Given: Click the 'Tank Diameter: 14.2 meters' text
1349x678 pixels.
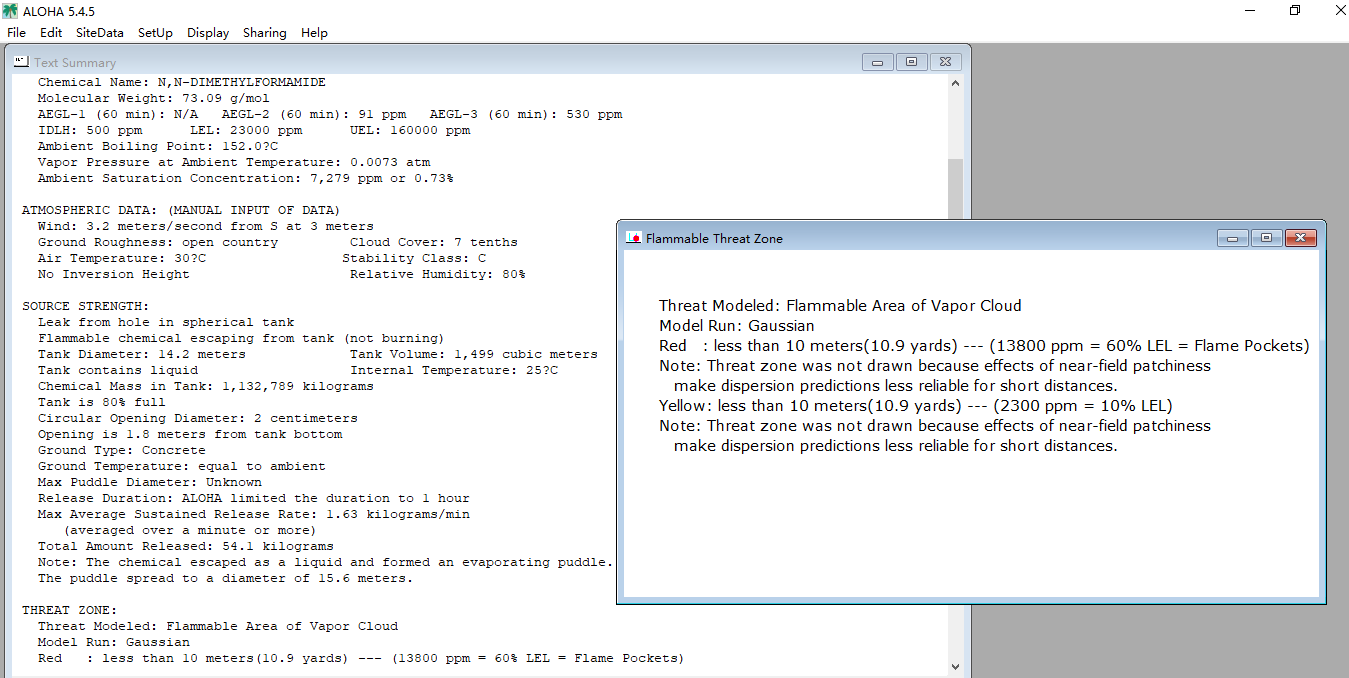Looking at the screenshot, I should tap(141, 354).
